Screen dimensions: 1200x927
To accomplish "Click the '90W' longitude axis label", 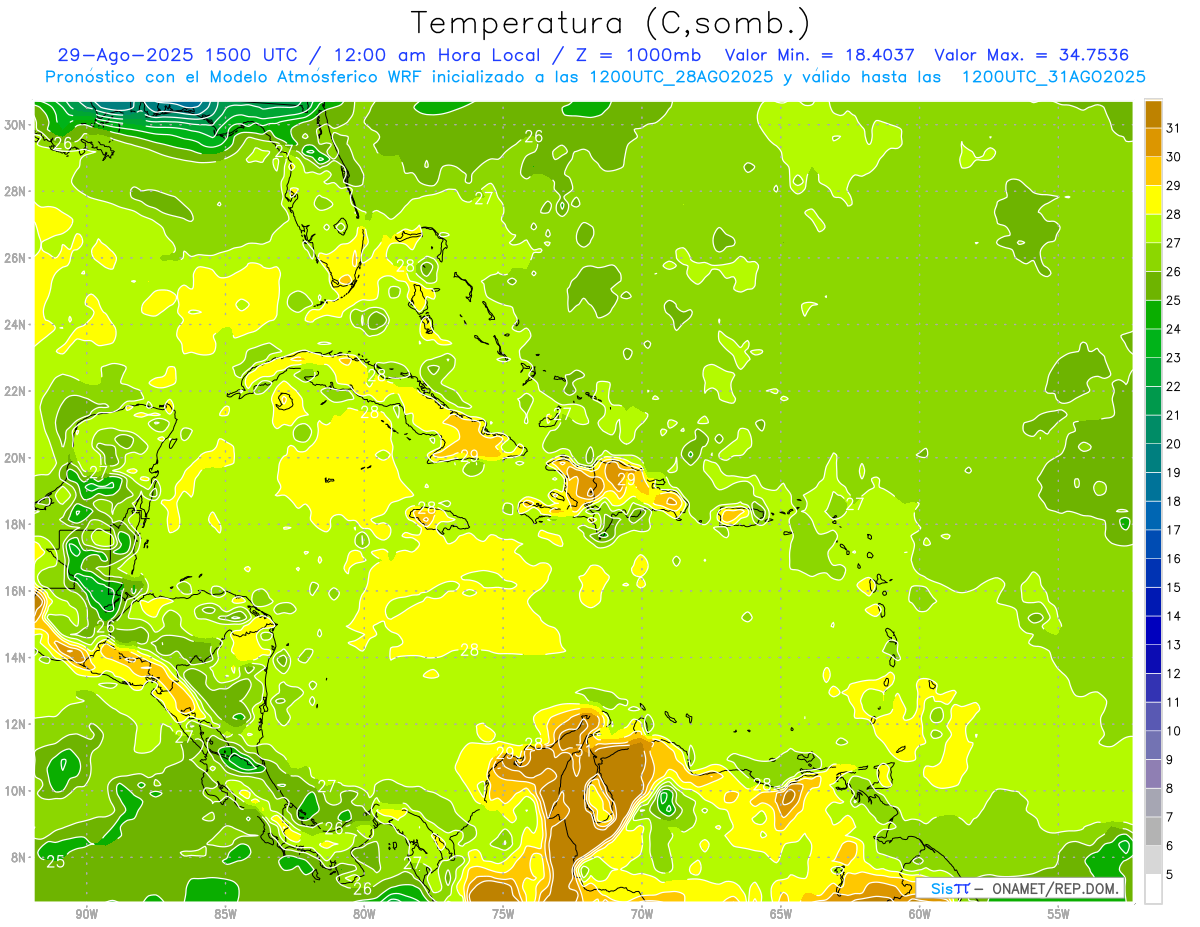I will coord(86,914).
